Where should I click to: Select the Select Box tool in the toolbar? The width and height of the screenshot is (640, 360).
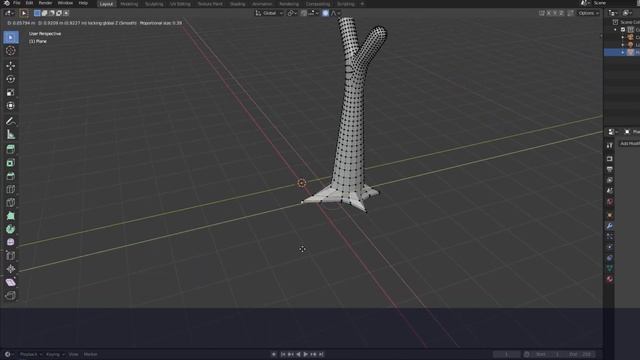(x=11, y=37)
